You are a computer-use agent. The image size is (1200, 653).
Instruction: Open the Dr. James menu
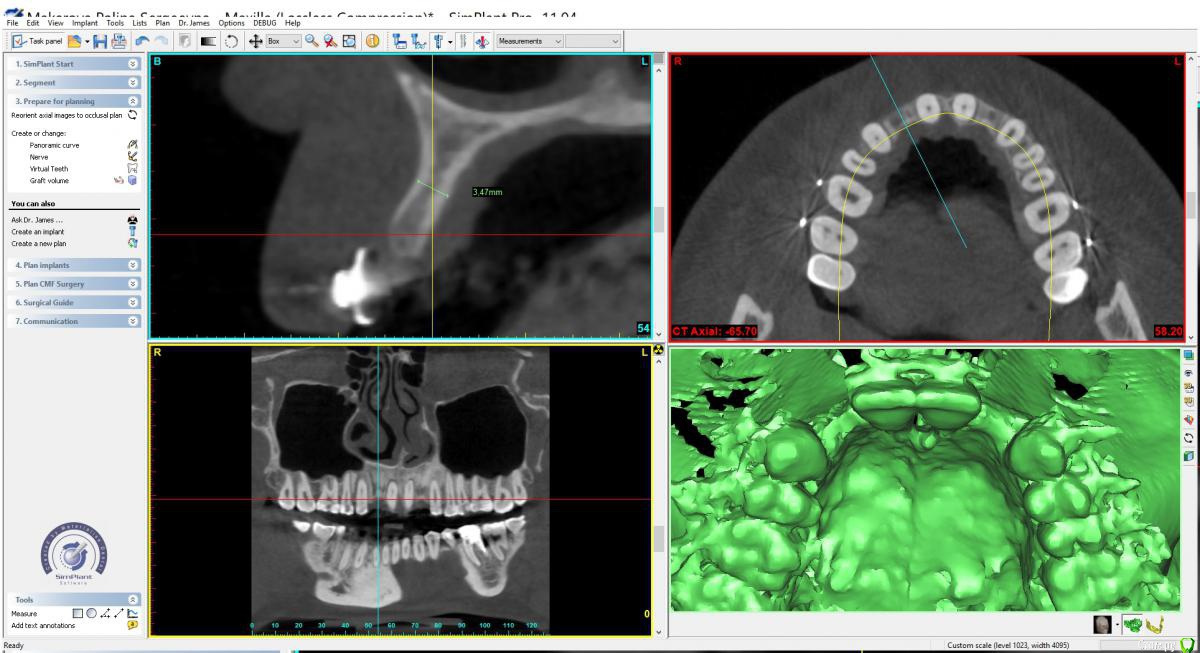pyautogui.click(x=192, y=23)
